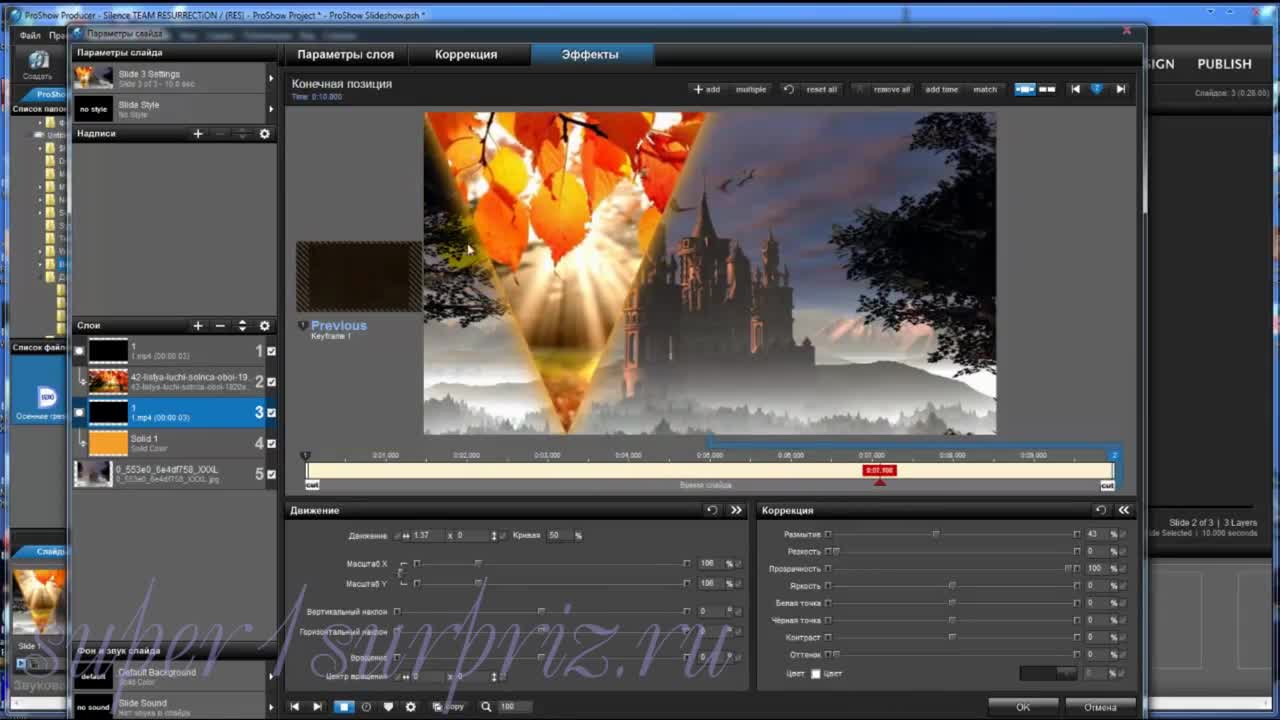Open the Previous keyframe dropdown triangle

point(303,326)
